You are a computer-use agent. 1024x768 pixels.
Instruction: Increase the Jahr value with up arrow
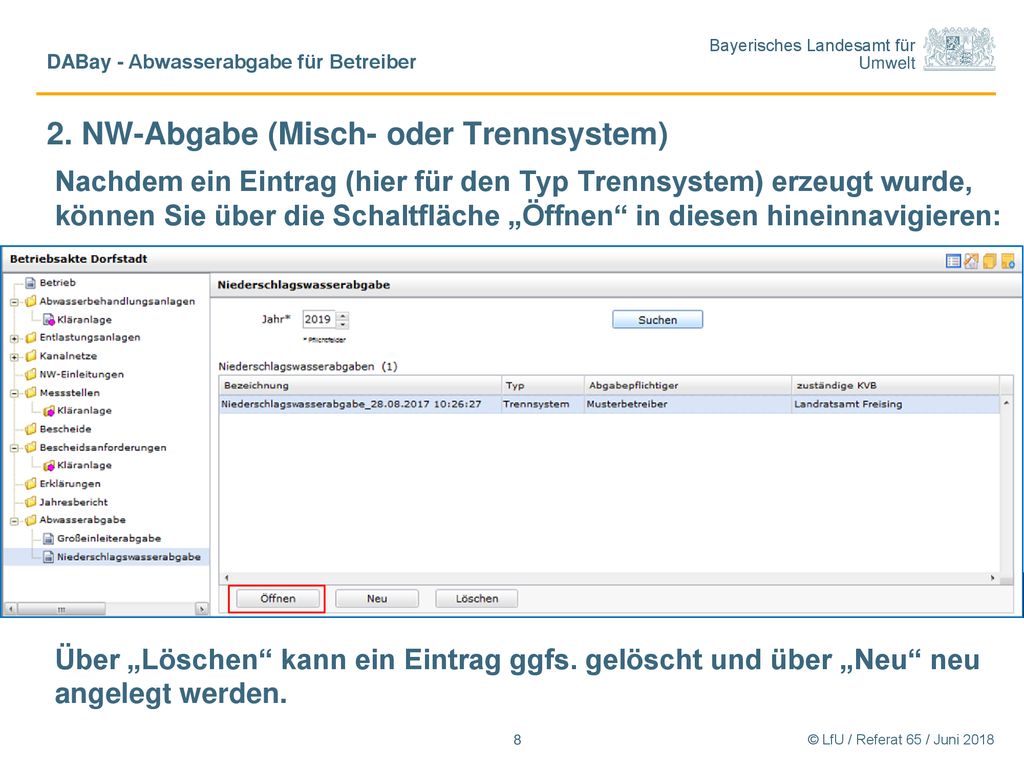click(344, 315)
